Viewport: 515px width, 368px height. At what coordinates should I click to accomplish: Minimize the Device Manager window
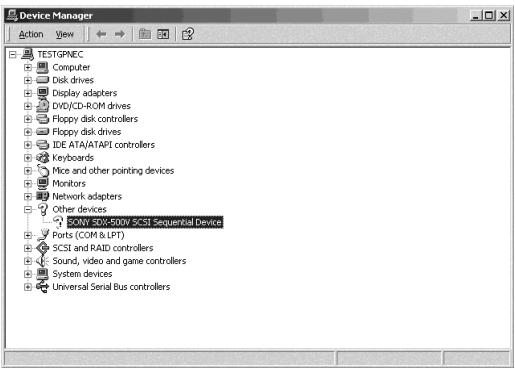point(475,15)
